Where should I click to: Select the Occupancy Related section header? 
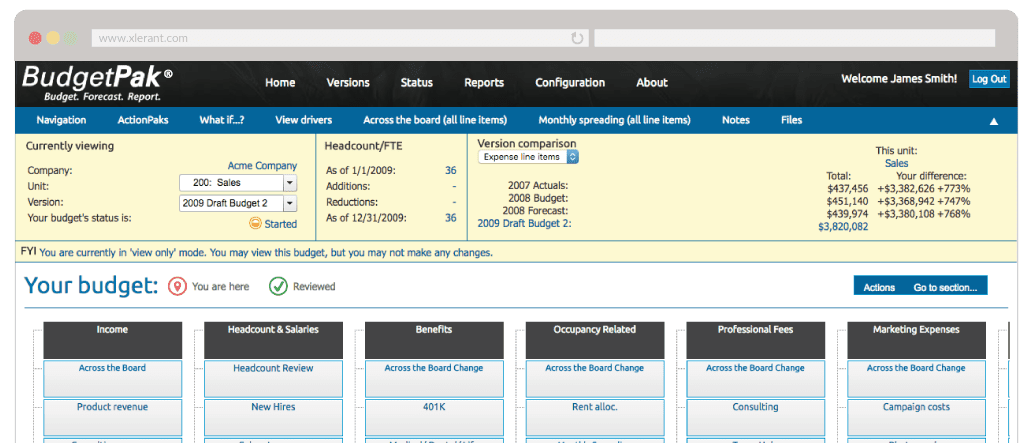(595, 340)
